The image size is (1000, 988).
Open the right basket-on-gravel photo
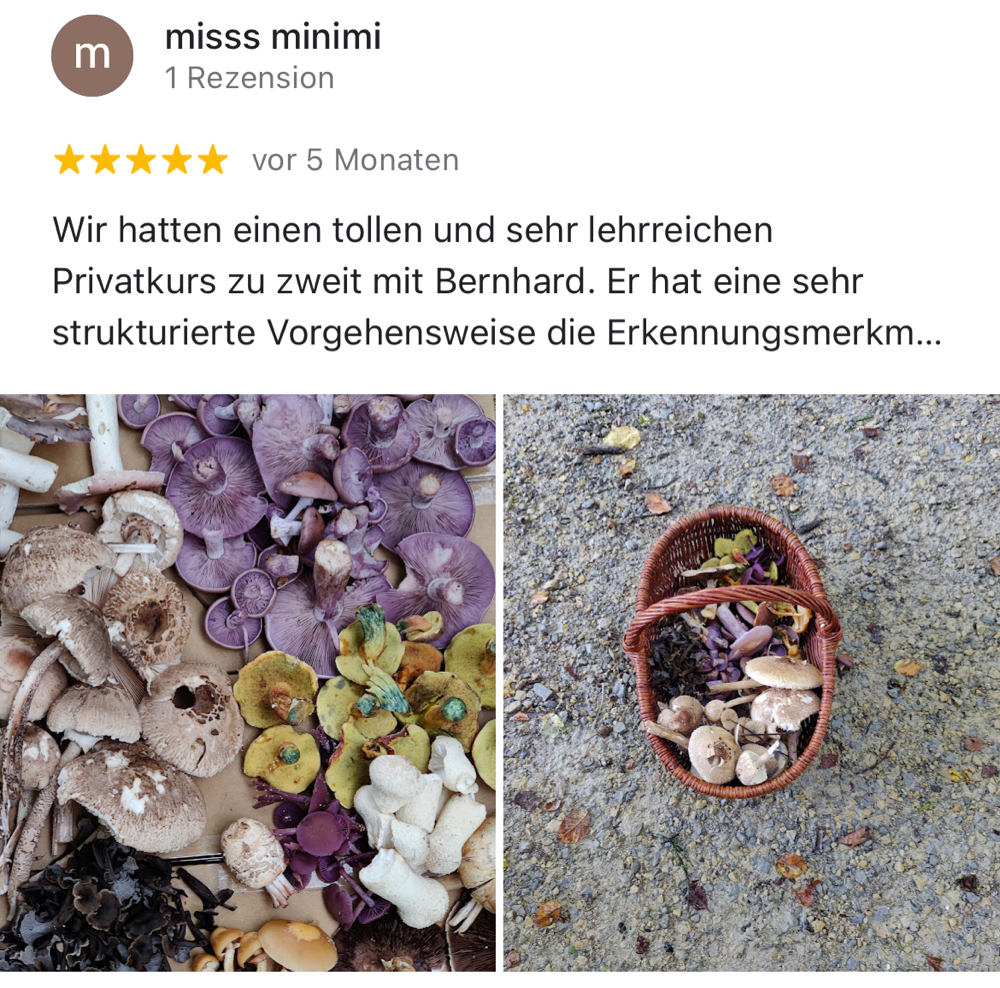click(x=751, y=682)
